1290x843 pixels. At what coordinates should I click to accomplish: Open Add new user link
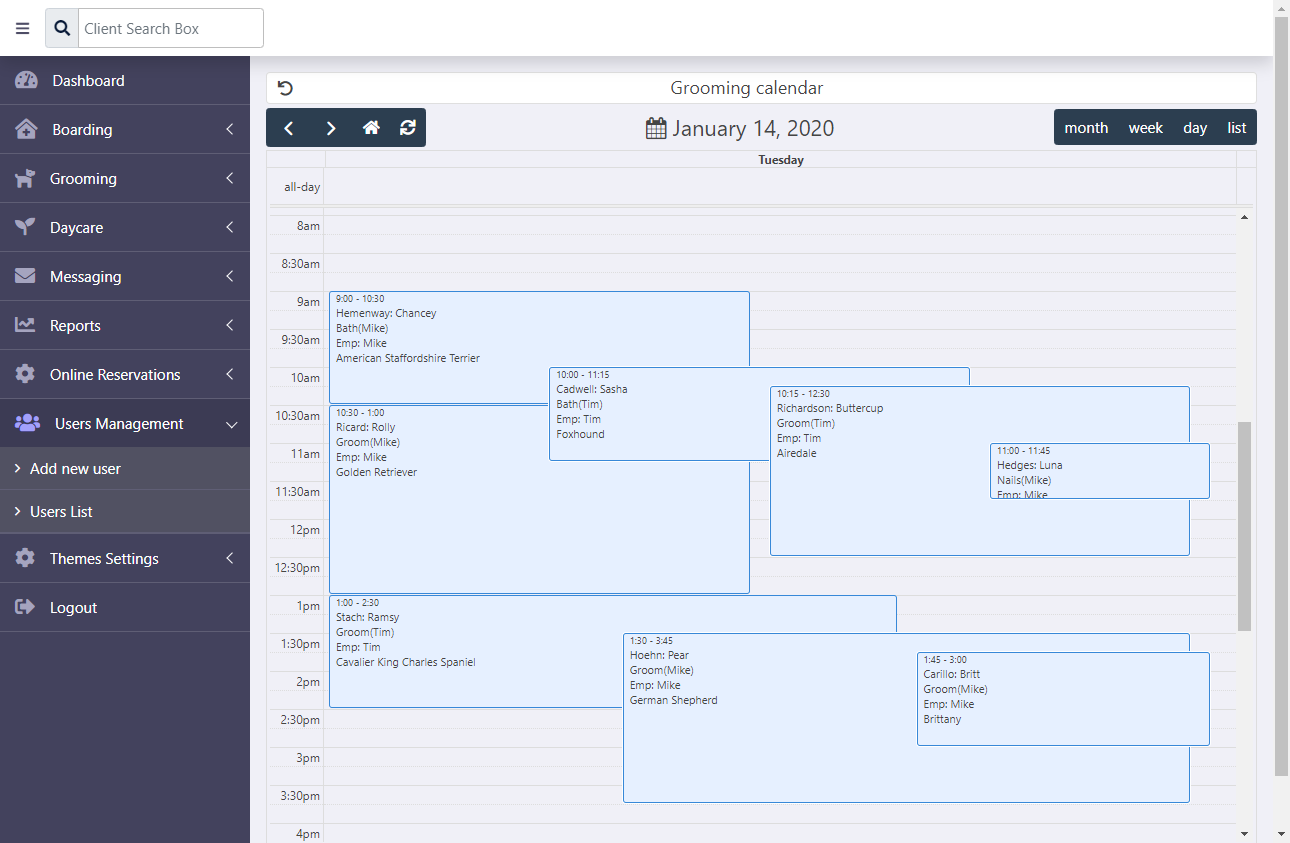pos(75,469)
